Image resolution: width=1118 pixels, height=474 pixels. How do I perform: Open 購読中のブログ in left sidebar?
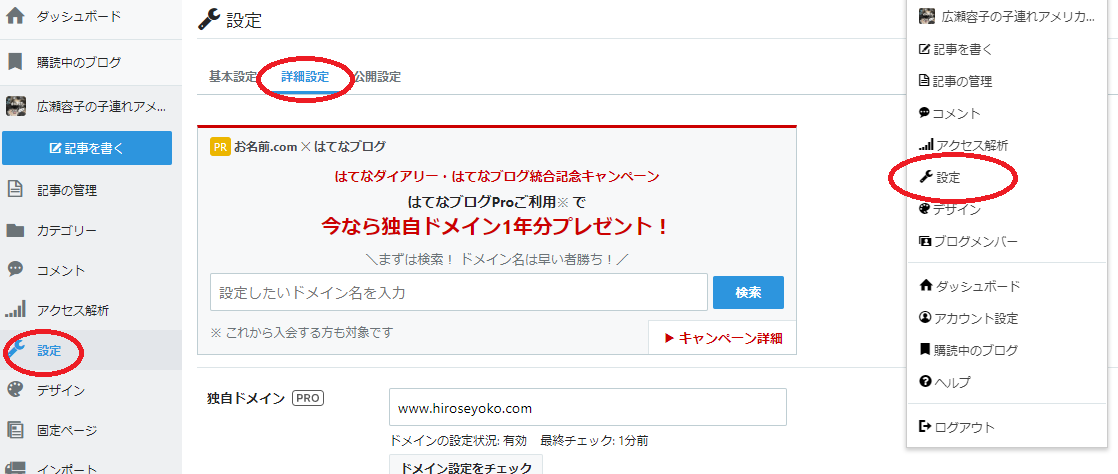78,62
